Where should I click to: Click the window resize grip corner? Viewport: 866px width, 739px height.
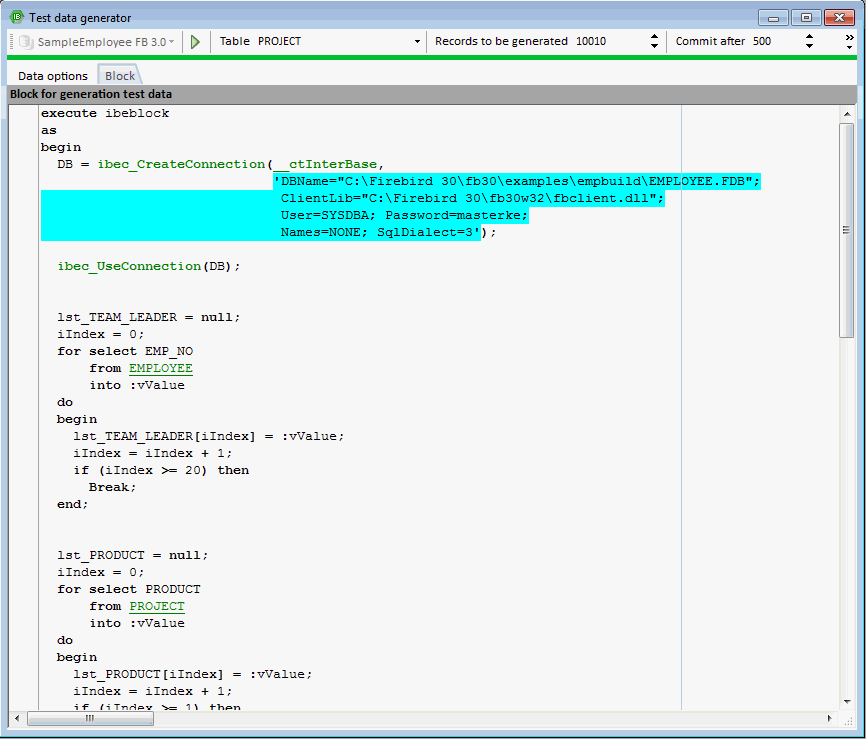tap(848, 720)
